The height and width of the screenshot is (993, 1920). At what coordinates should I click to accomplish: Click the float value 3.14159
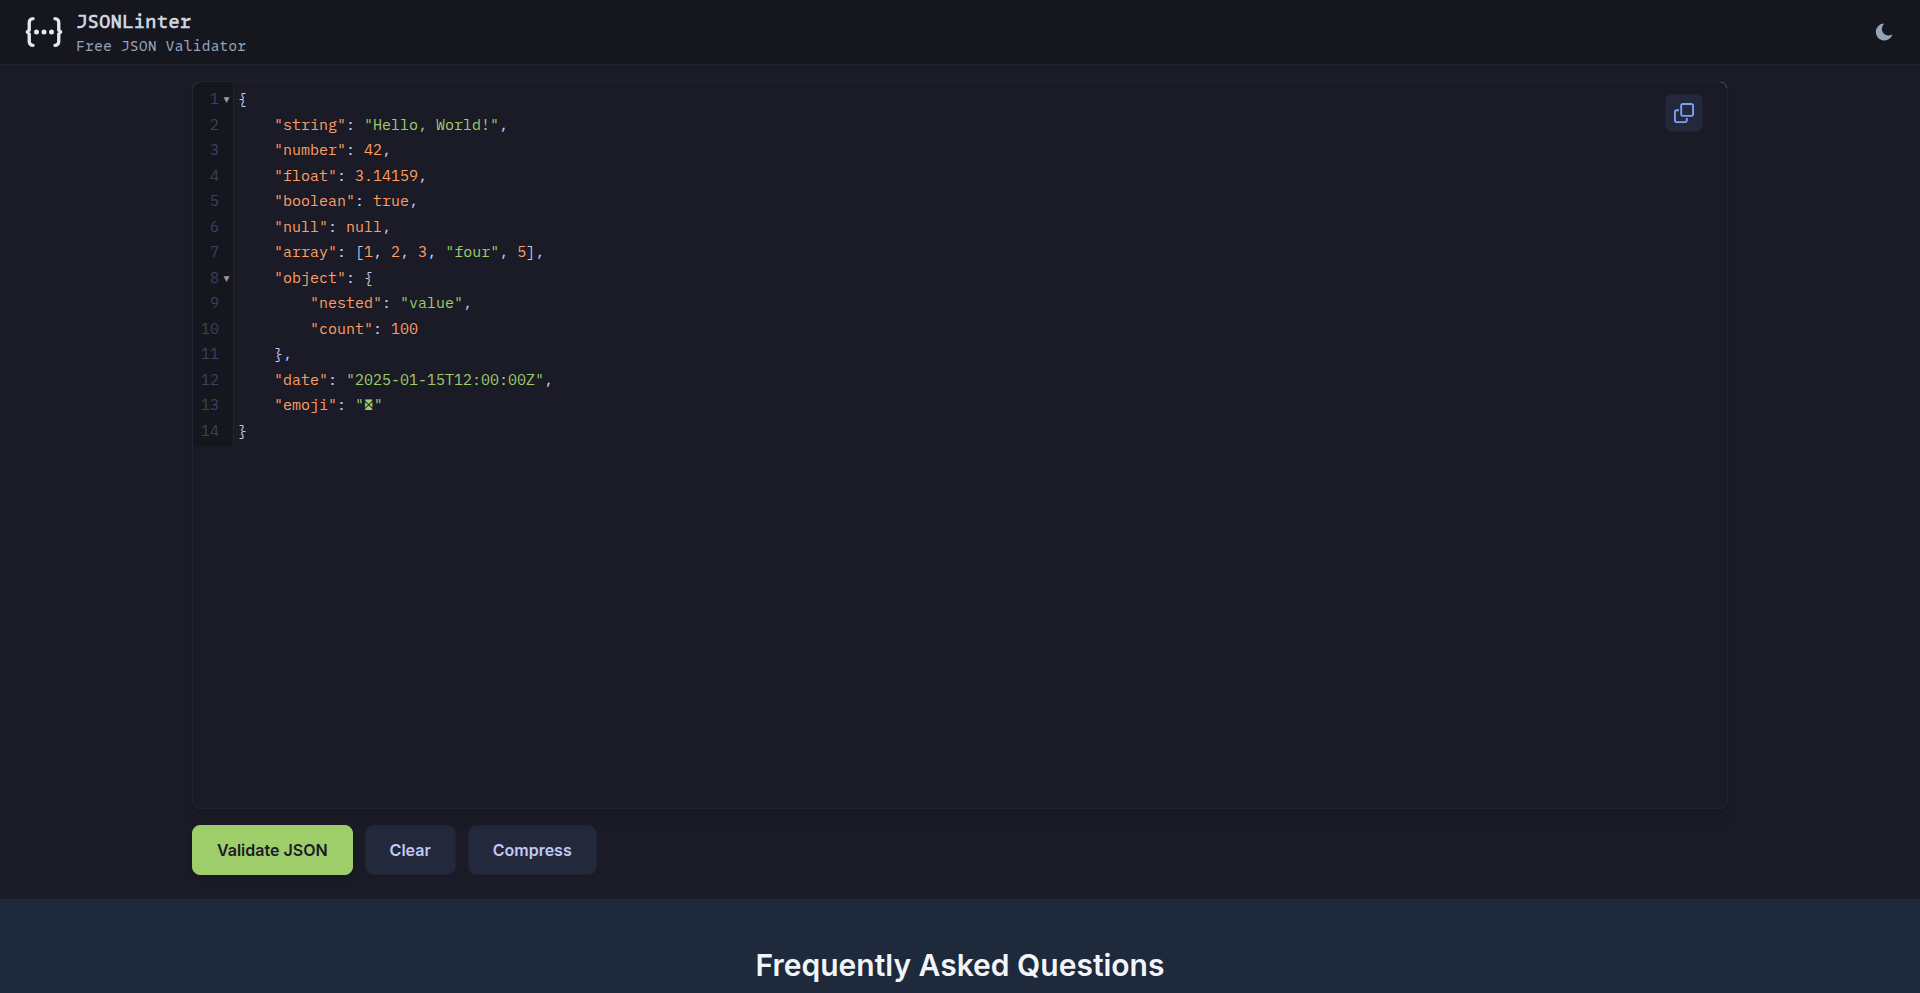pos(387,176)
